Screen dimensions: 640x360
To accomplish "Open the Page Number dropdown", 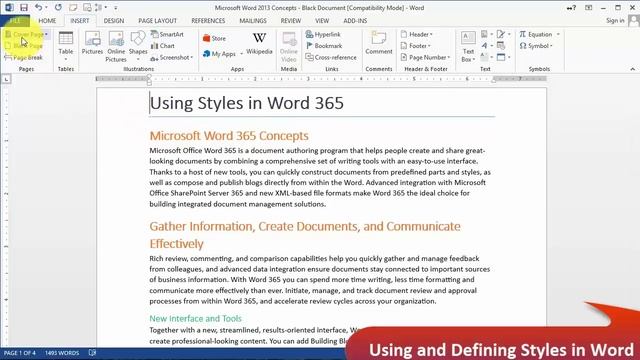I will pos(425,58).
